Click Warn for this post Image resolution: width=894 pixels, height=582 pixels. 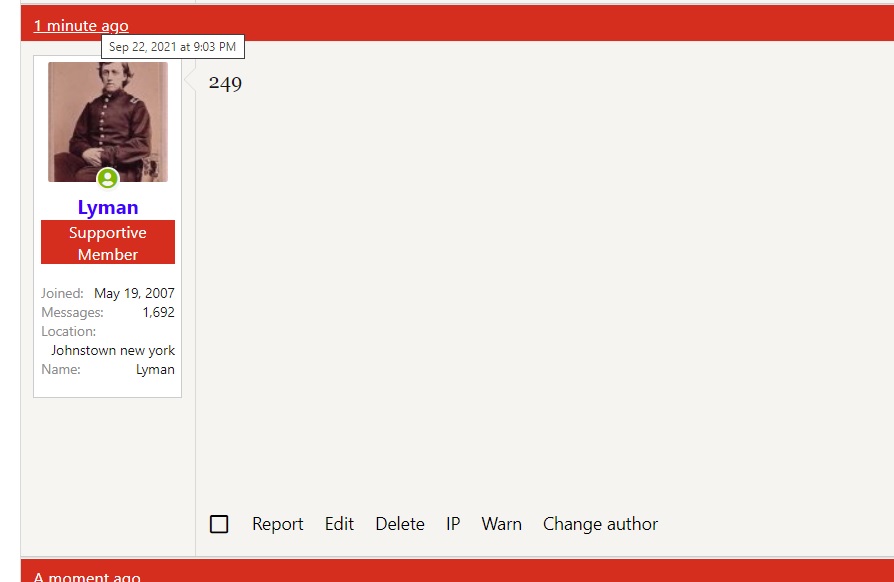(x=501, y=524)
